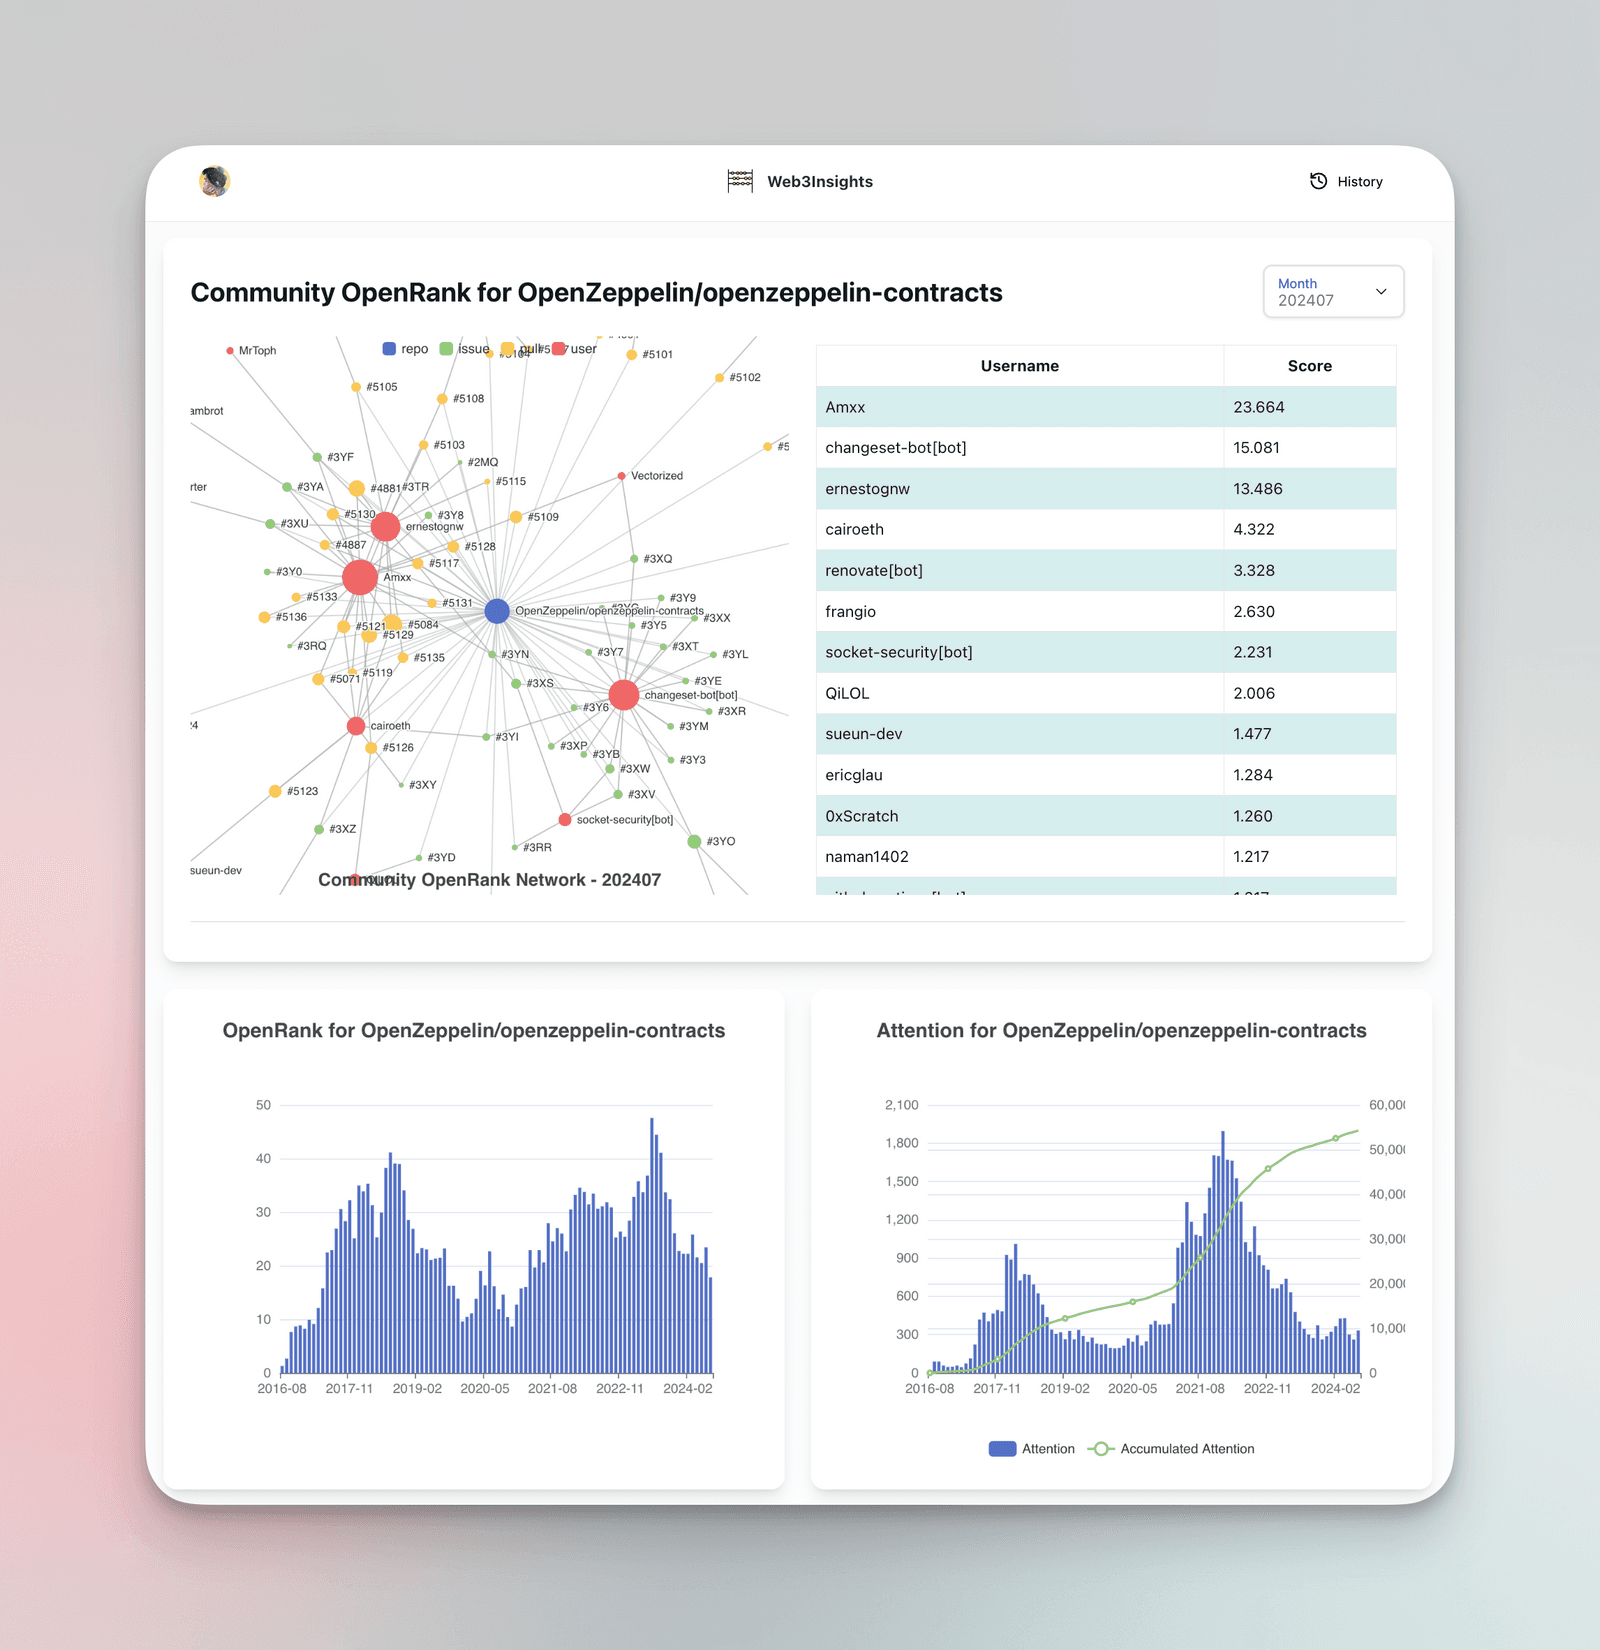Click the green #3YO issue node
This screenshot has height=1650, width=1600.
(x=694, y=842)
